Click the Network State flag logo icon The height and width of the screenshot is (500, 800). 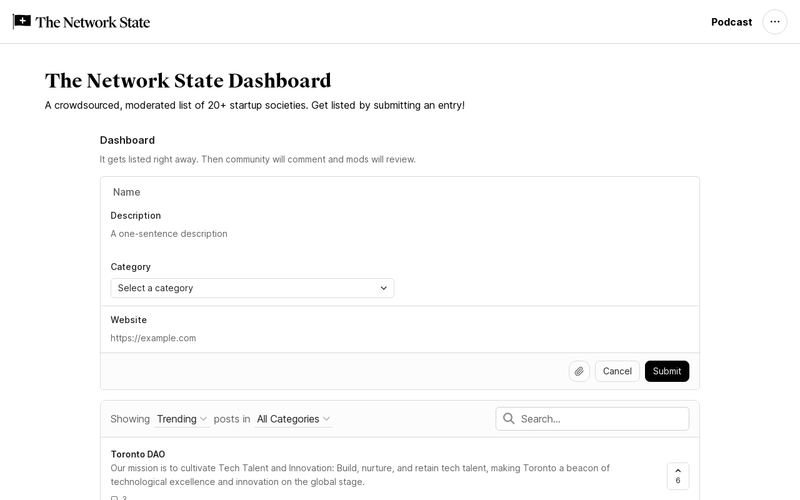21,22
